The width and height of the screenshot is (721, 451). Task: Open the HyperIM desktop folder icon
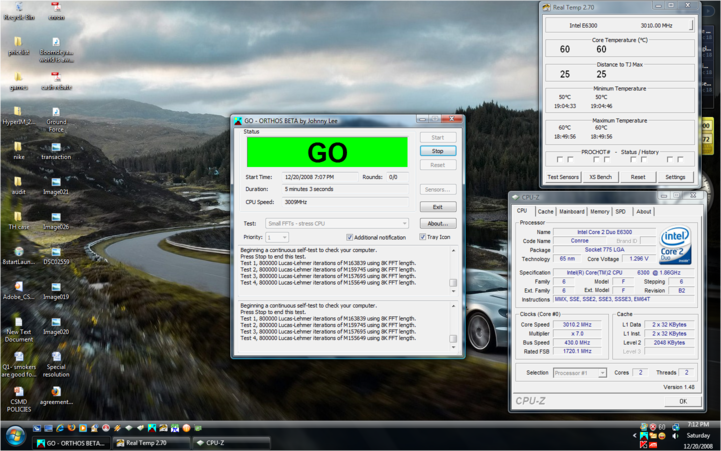18,112
